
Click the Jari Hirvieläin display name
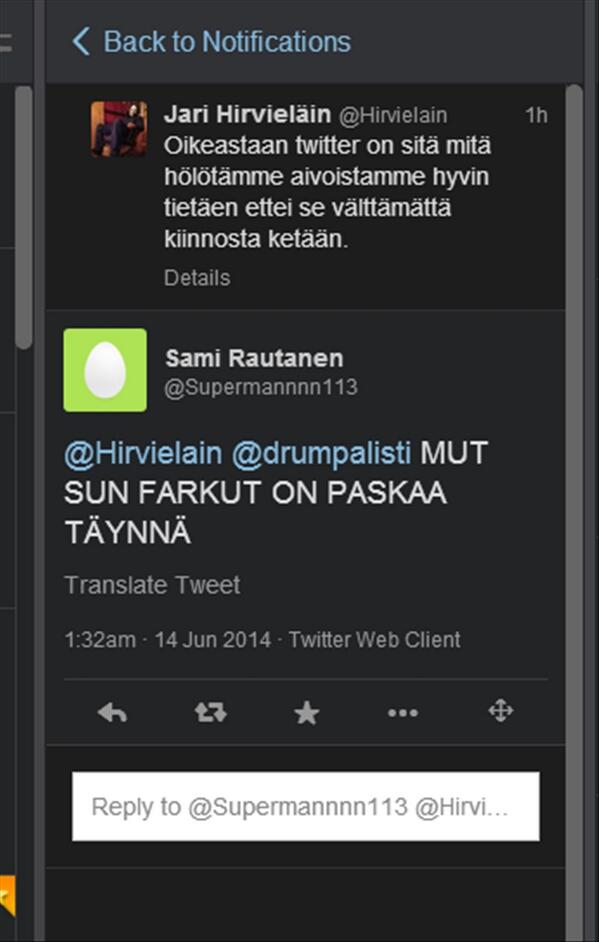click(x=247, y=114)
